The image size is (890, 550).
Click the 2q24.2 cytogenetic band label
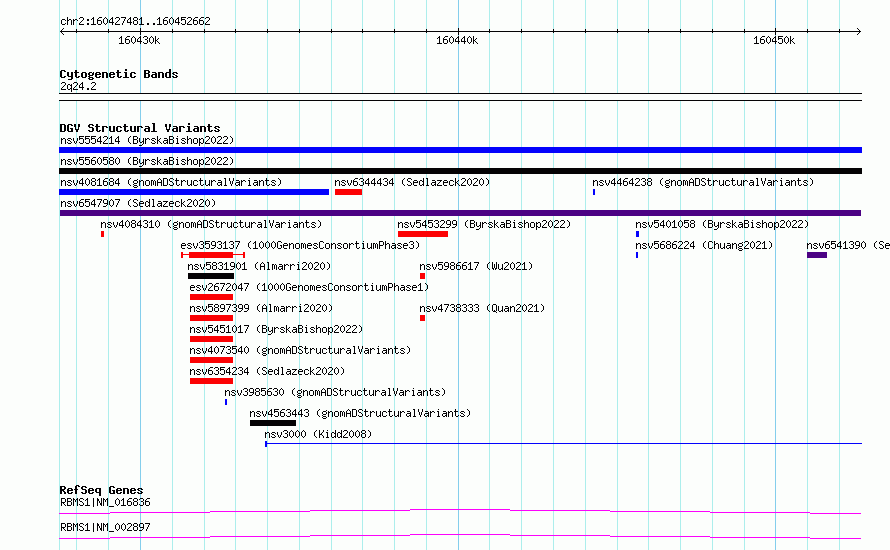point(78,86)
